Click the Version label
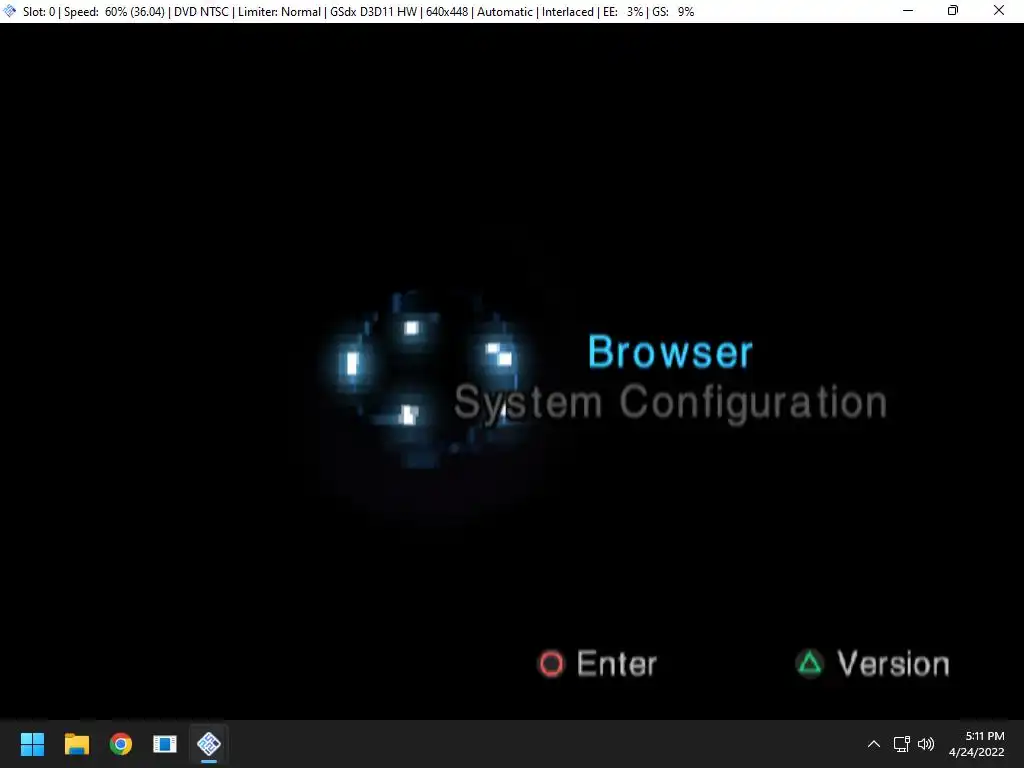 893,664
